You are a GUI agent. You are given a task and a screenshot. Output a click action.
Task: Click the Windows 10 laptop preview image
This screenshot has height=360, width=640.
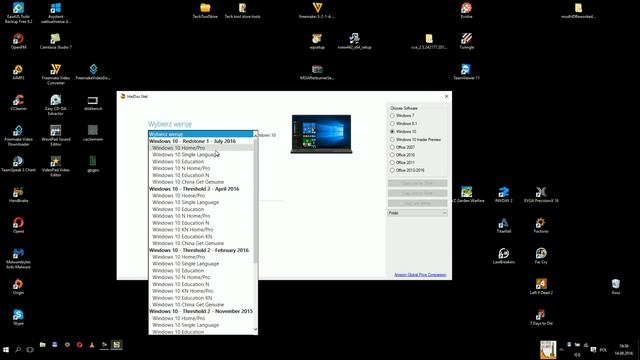click(x=321, y=134)
